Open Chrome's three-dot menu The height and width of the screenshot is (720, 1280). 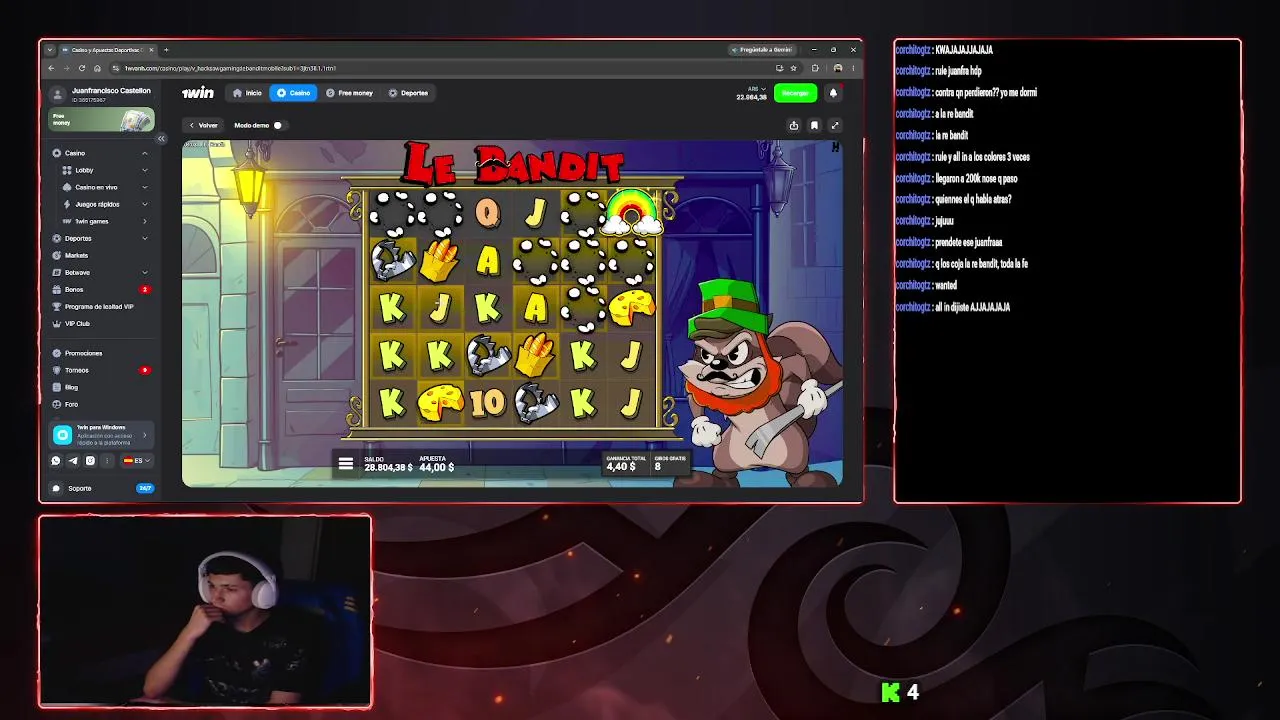pos(852,68)
